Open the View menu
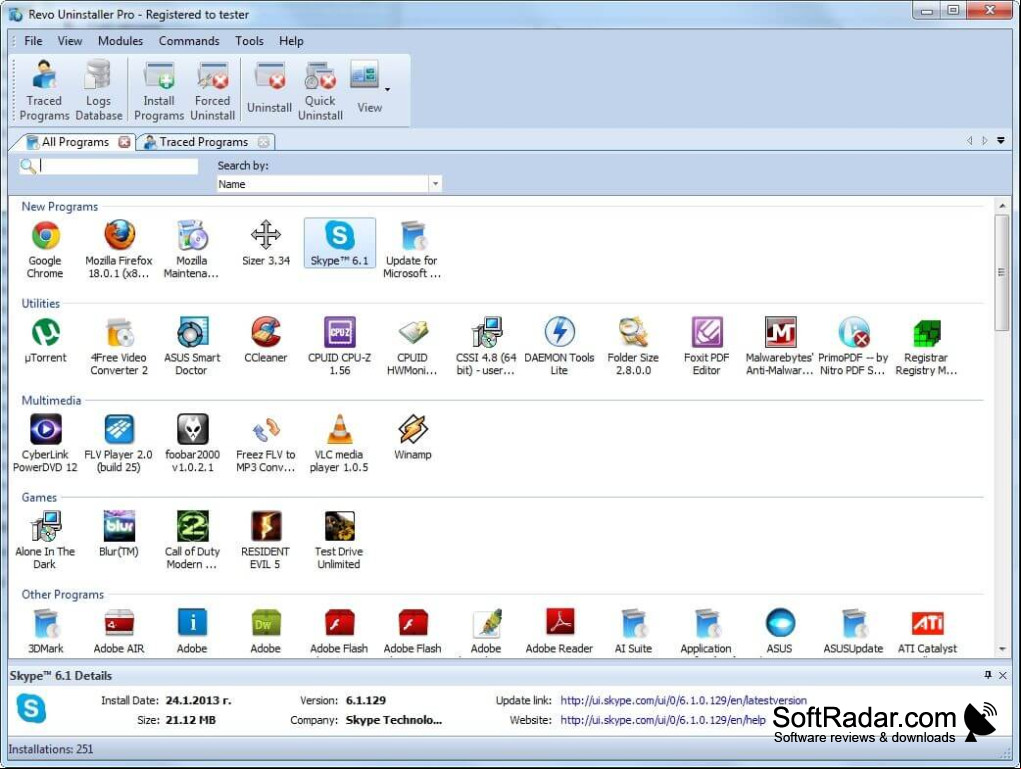 pyautogui.click(x=70, y=41)
